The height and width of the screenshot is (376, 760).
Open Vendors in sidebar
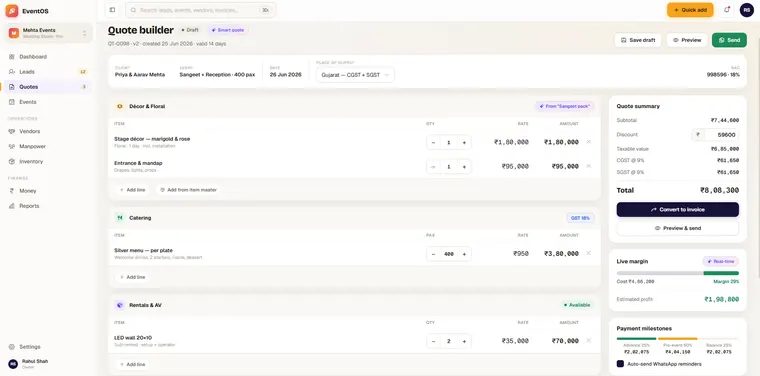pos(49,131)
